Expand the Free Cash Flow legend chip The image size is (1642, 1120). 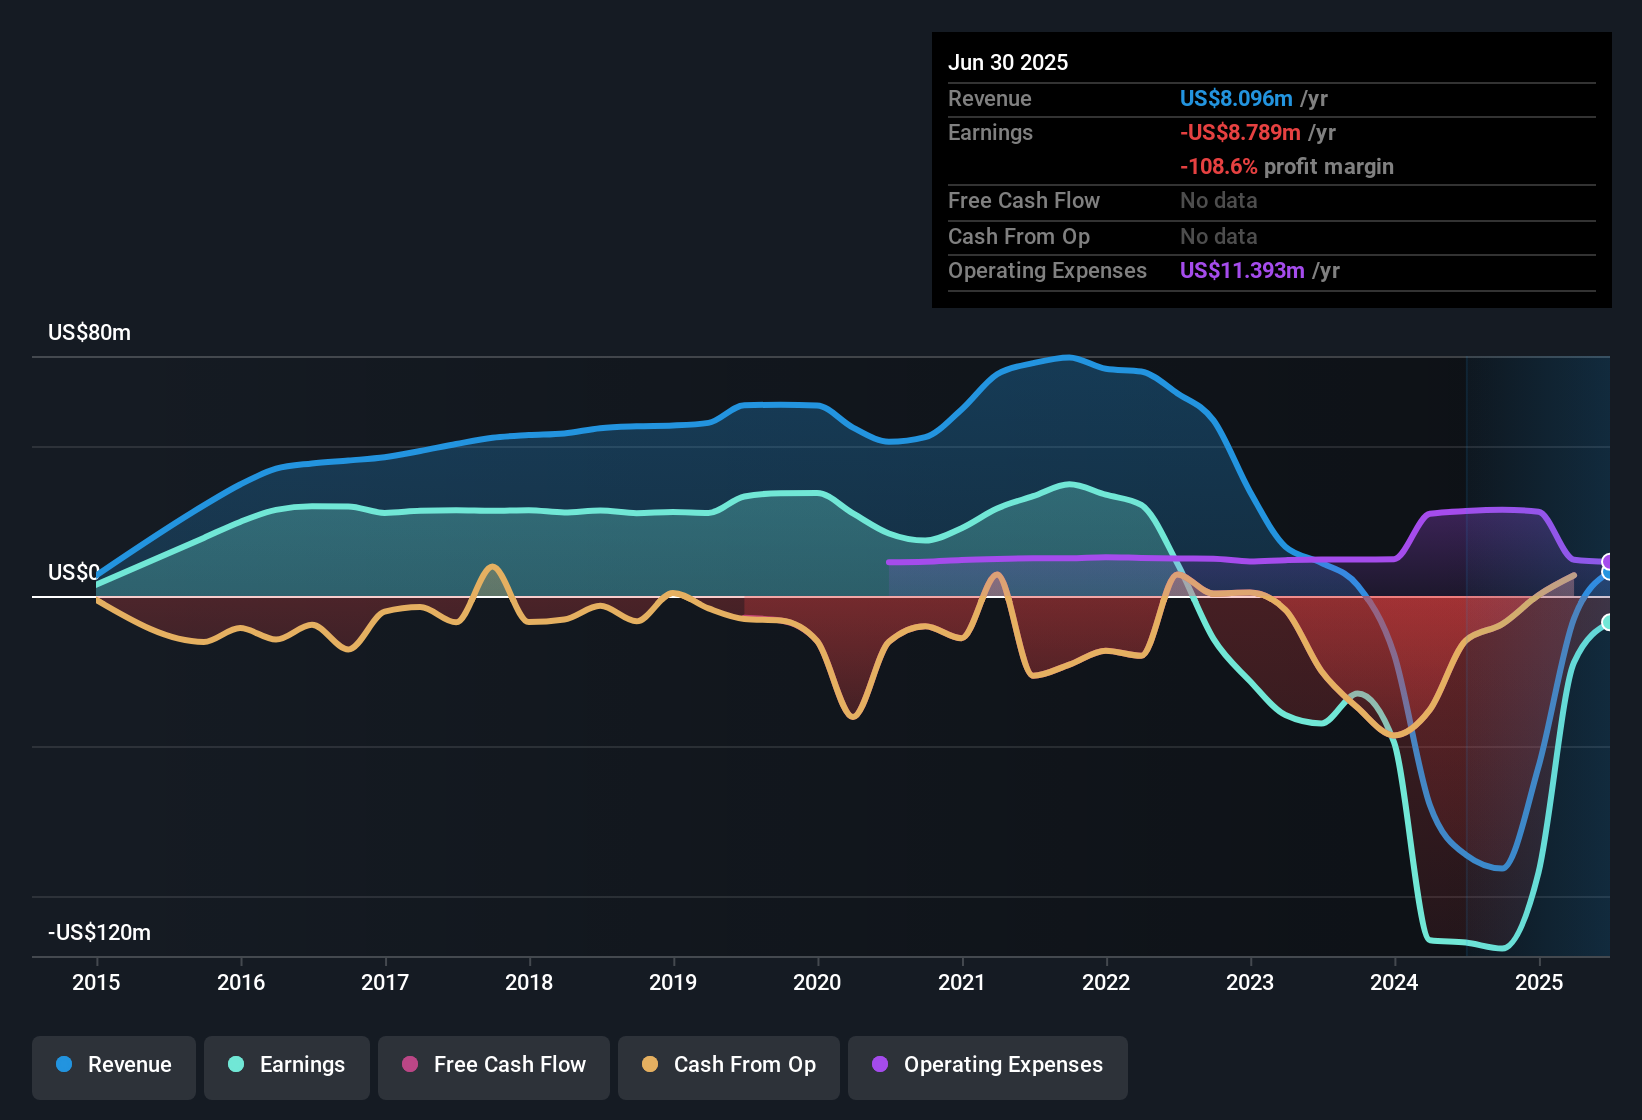click(493, 1065)
